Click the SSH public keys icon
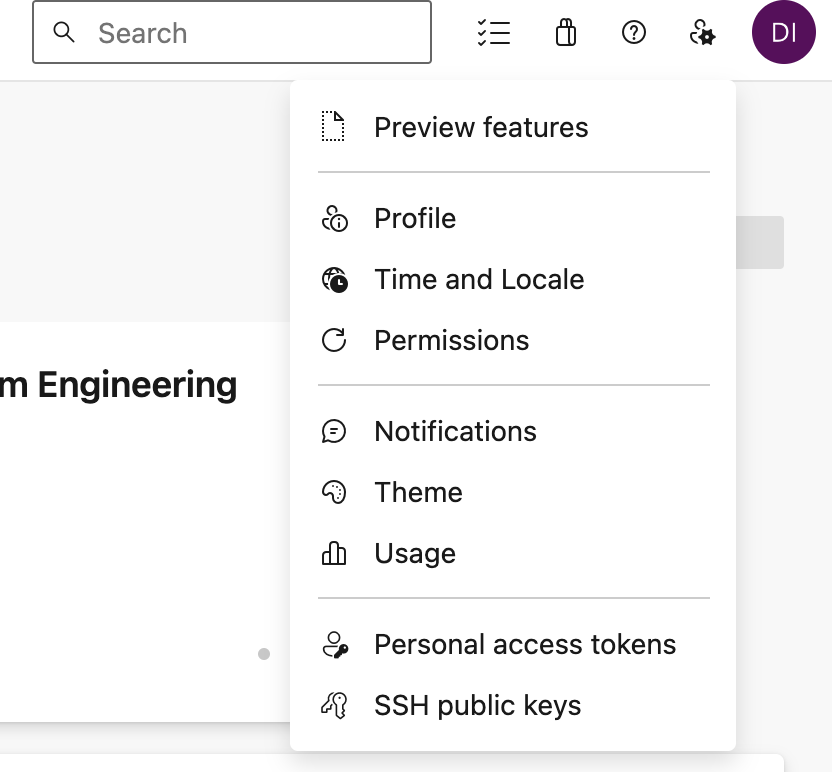Viewport: 832px width, 772px height. coord(334,706)
